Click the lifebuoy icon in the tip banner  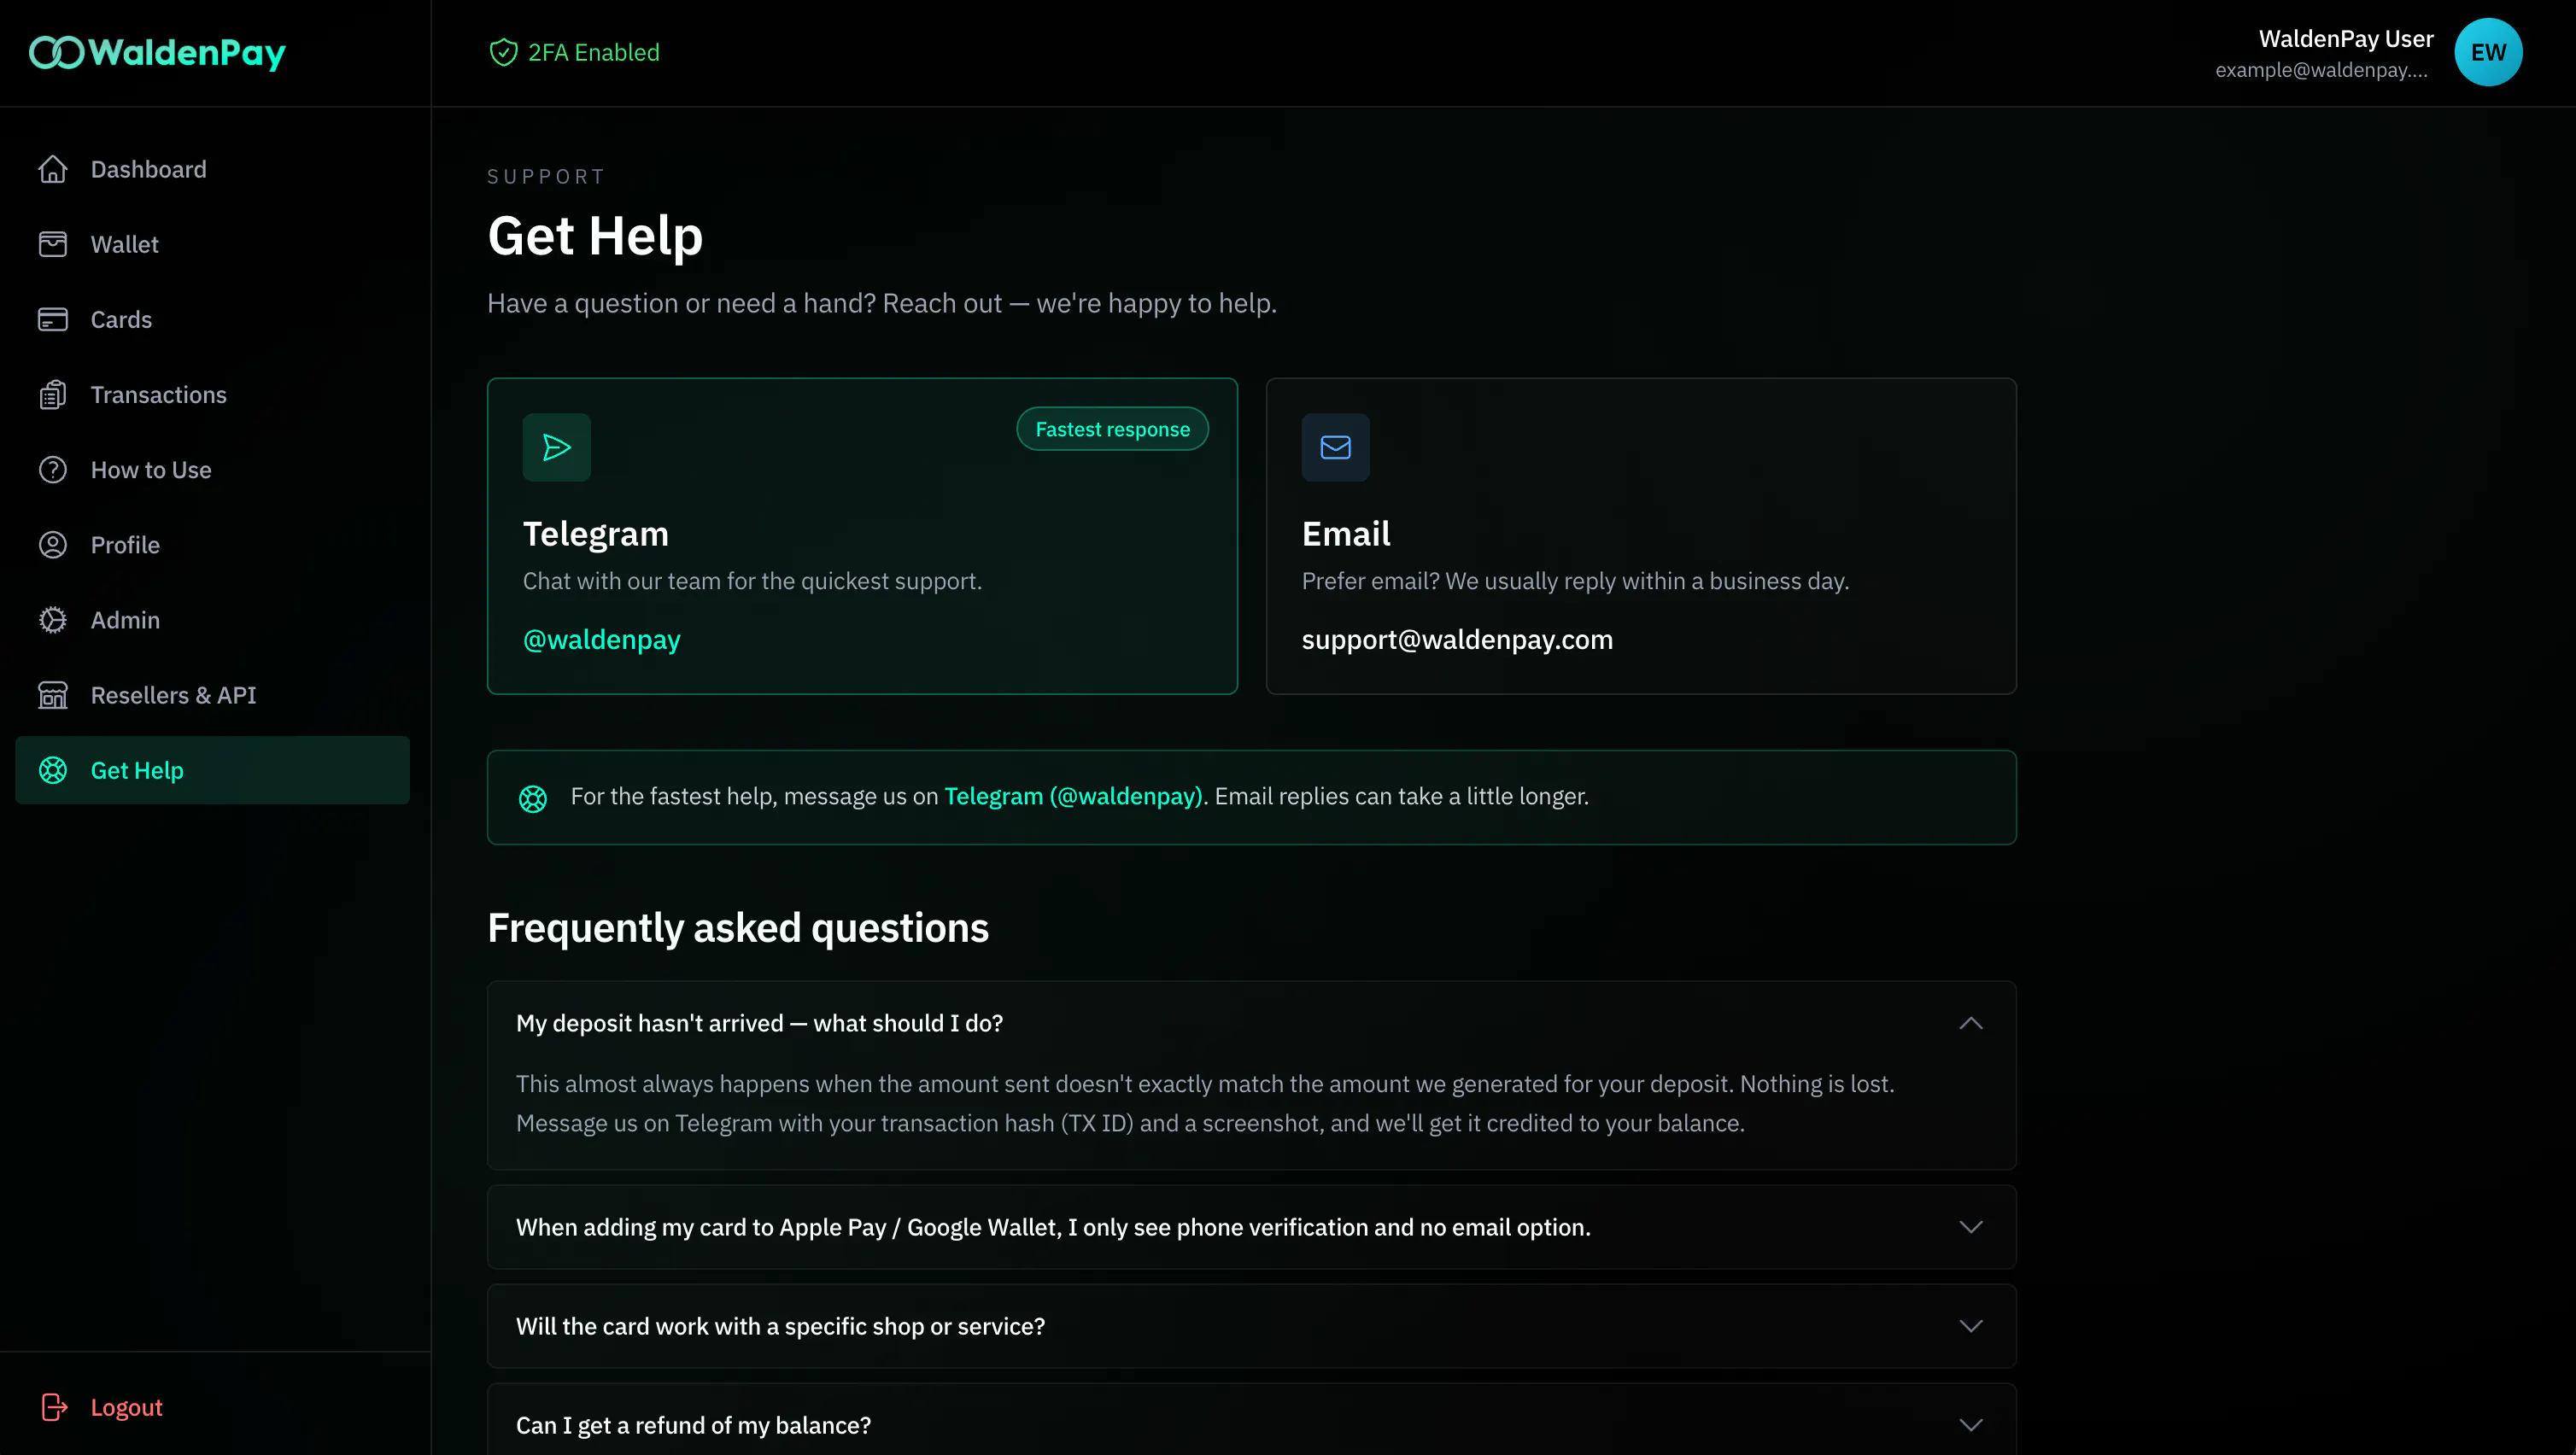pos(533,798)
